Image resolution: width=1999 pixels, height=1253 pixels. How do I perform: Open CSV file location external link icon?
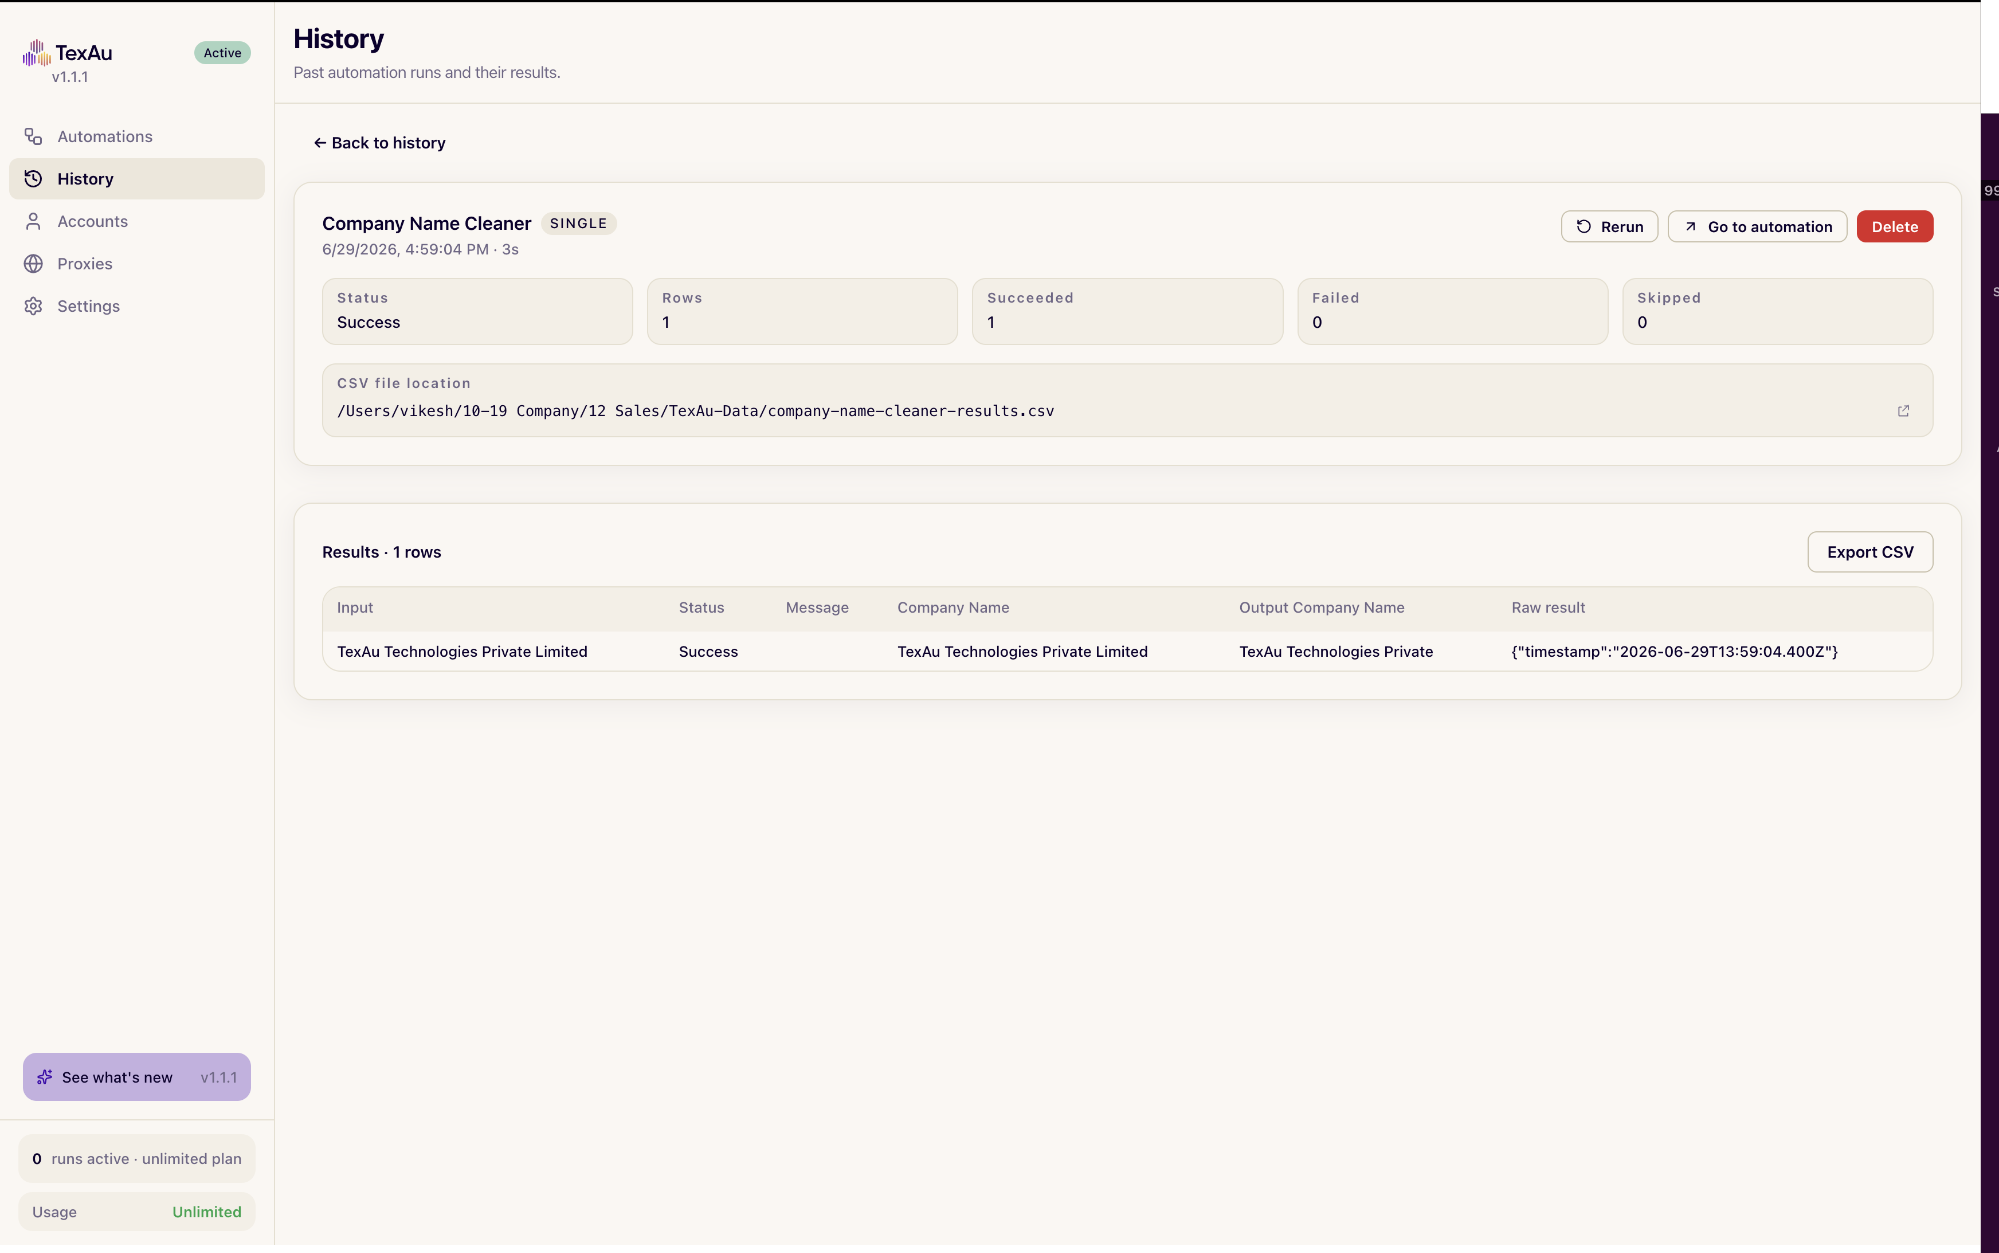point(1903,411)
